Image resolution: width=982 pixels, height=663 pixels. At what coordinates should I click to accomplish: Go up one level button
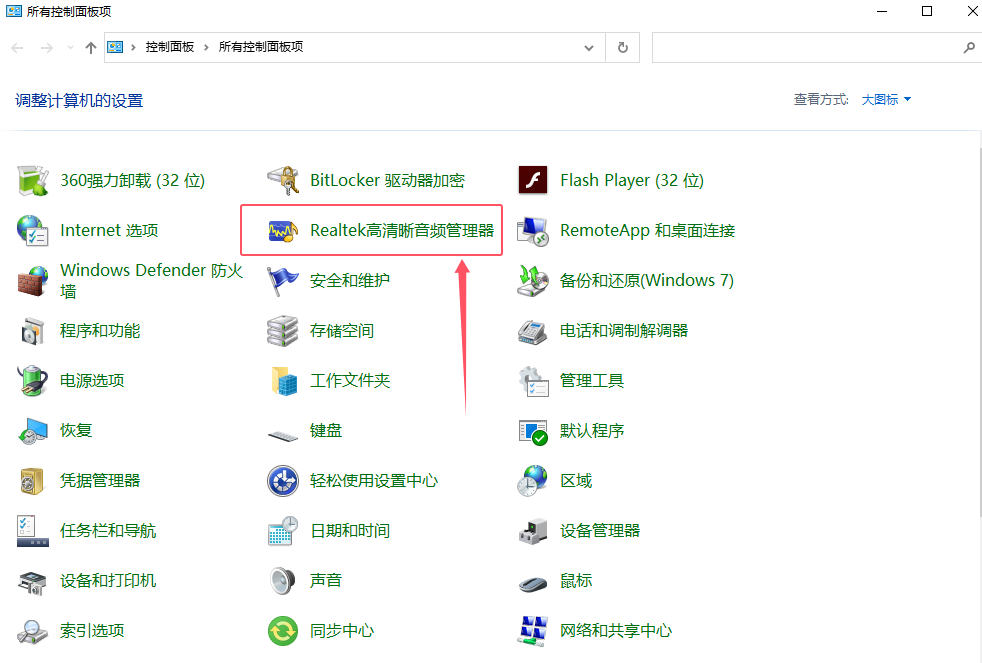pyautogui.click(x=91, y=48)
